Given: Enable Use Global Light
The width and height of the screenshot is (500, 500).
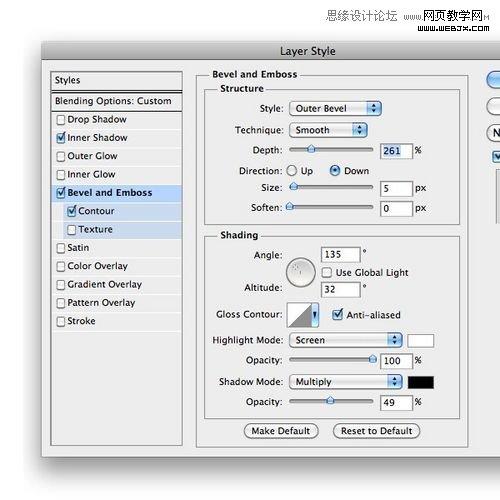Looking at the screenshot, I should [x=327, y=273].
